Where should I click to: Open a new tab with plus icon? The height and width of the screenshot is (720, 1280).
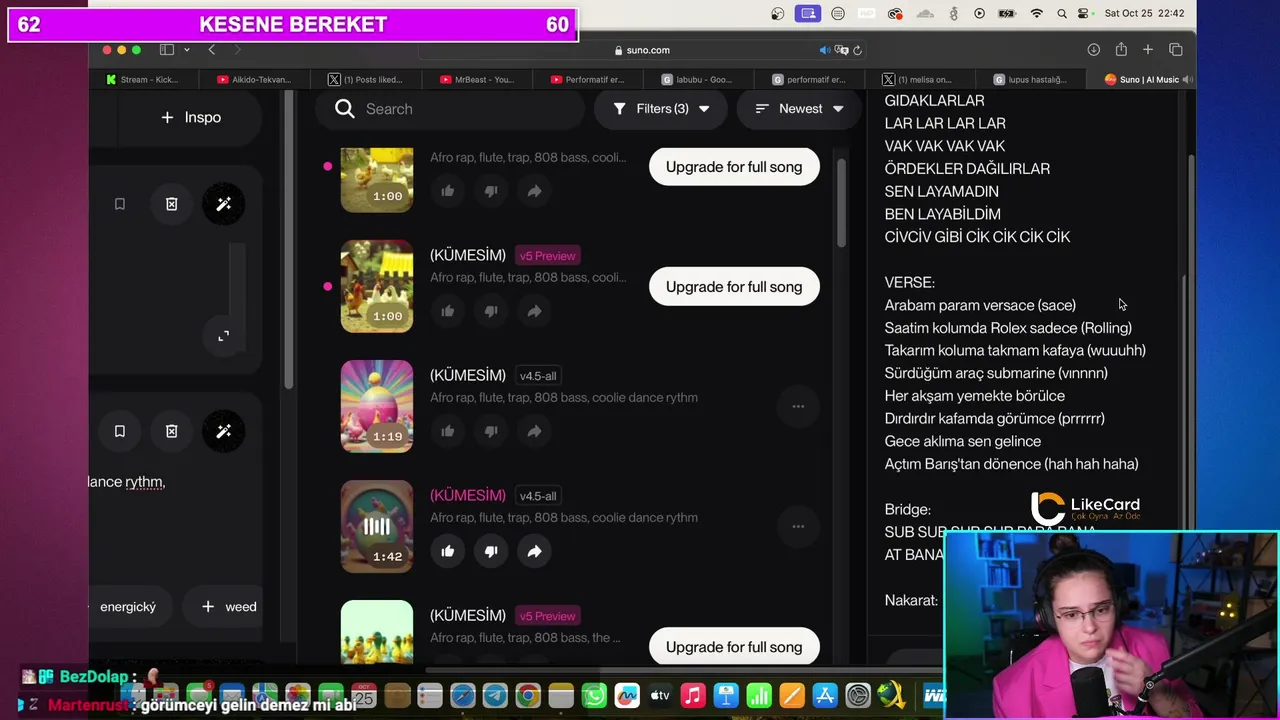click(1148, 50)
